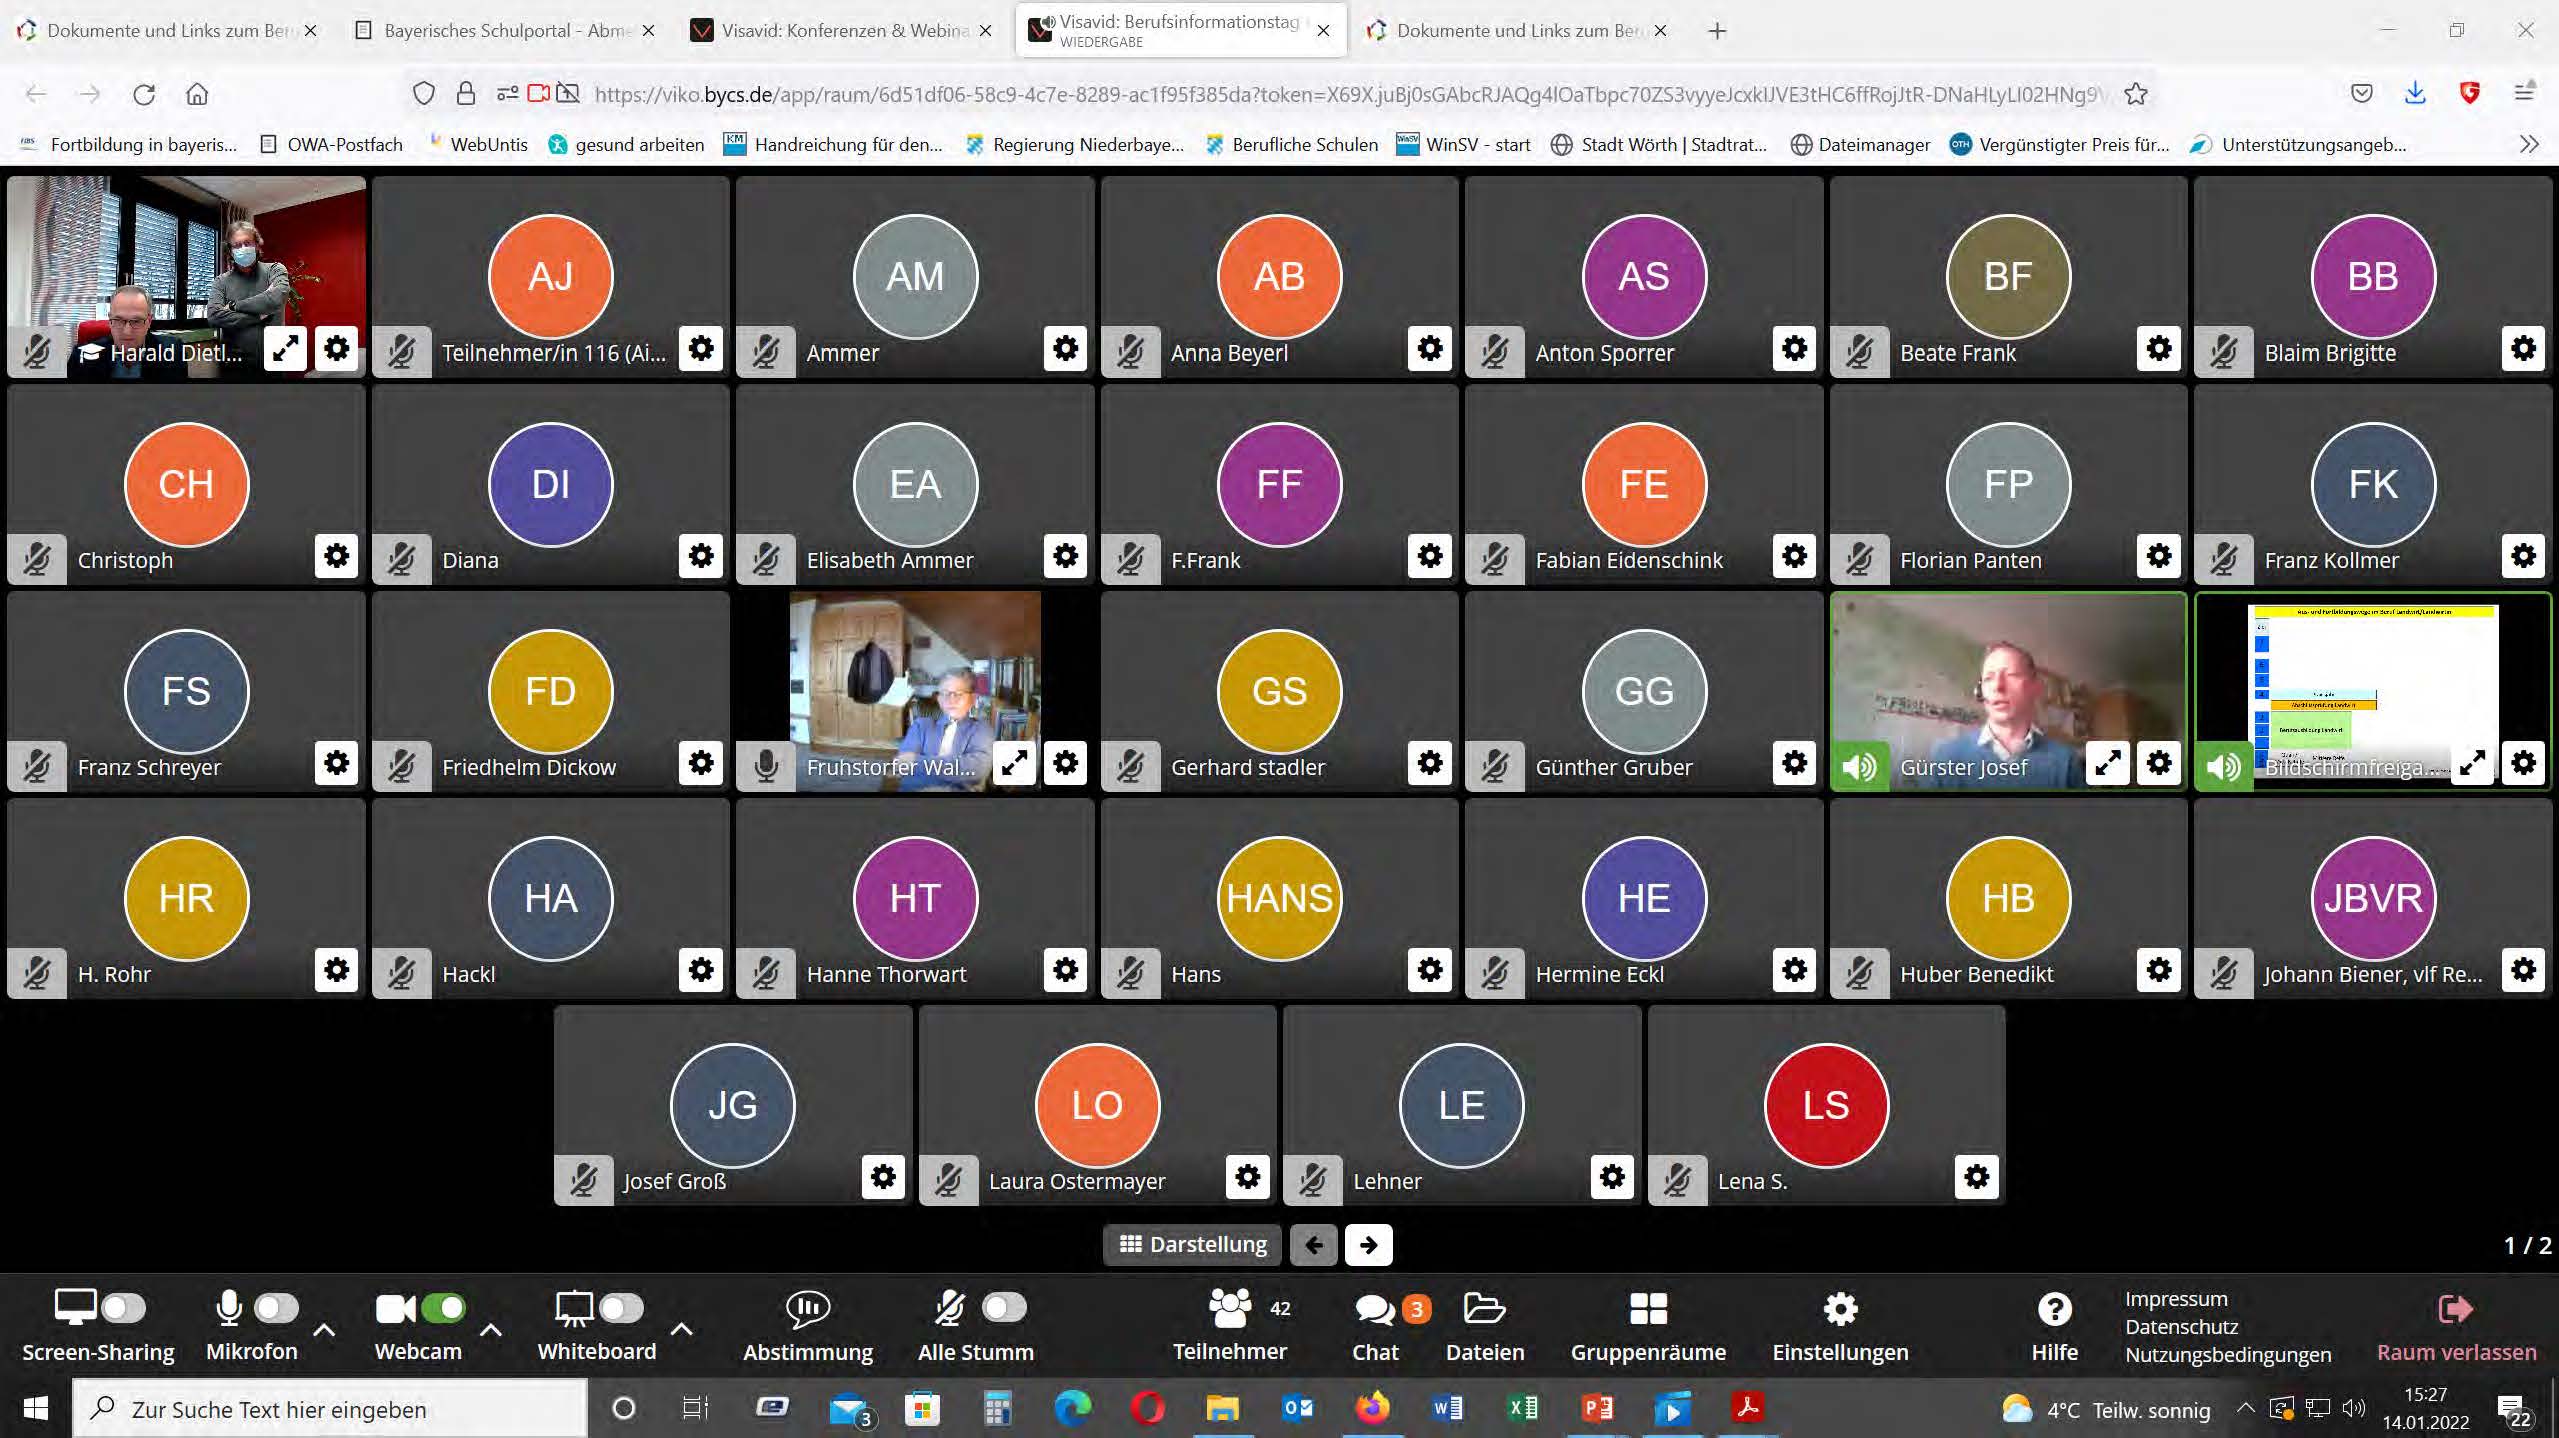Expand Mikrofon options arrow

coord(323,1330)
